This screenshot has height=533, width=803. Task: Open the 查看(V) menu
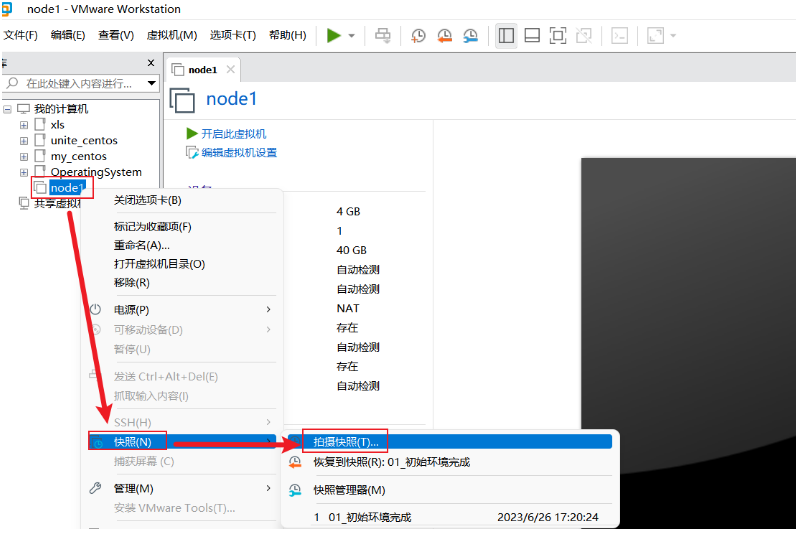pos(116,35)
